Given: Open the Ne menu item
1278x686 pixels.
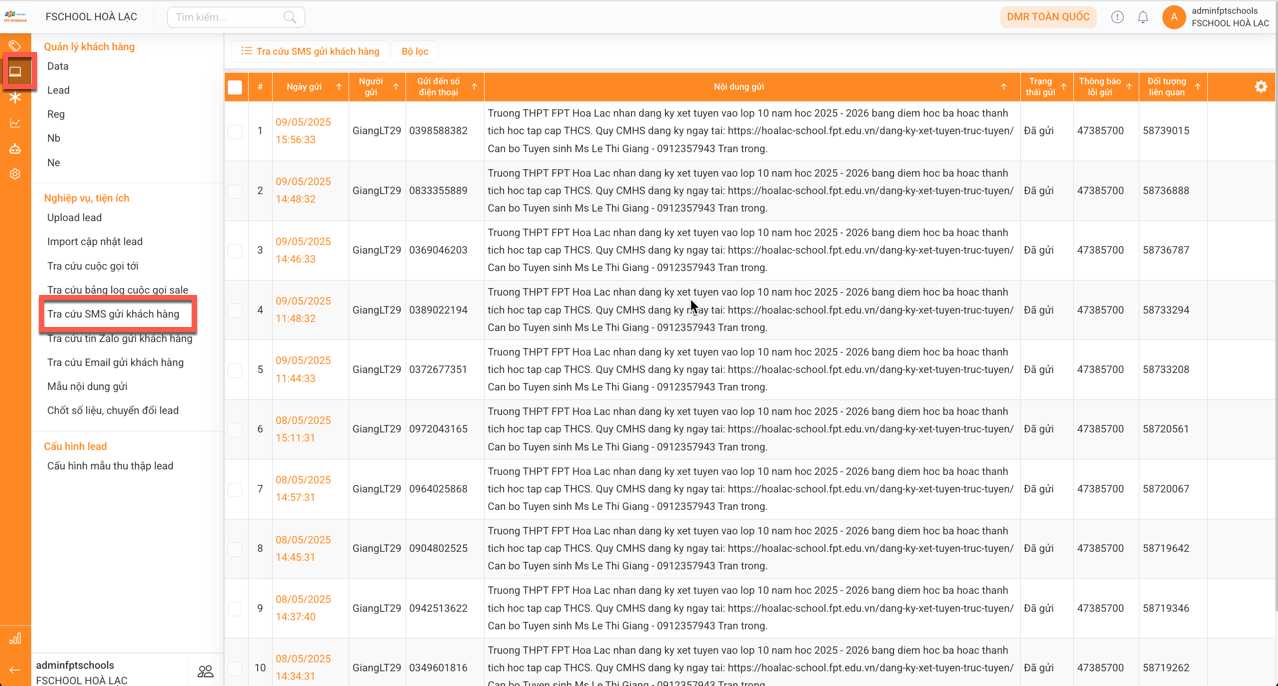Looking at the screenshot, I should (54, 162).
